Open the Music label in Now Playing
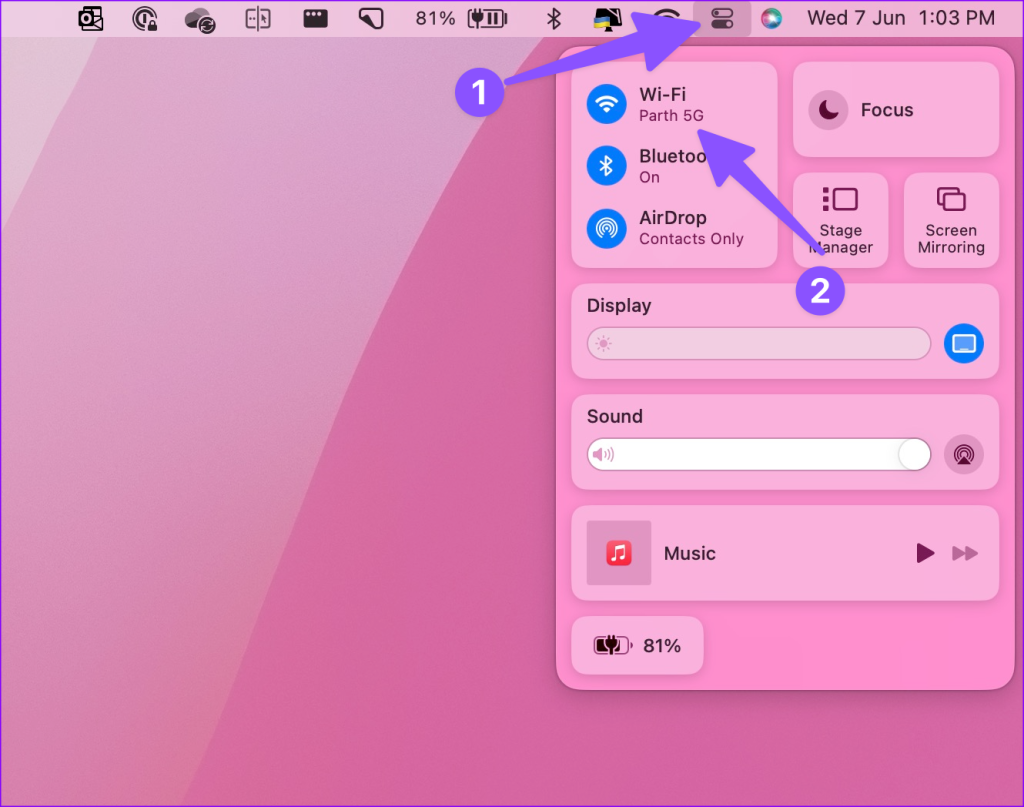 pos(690,554)
